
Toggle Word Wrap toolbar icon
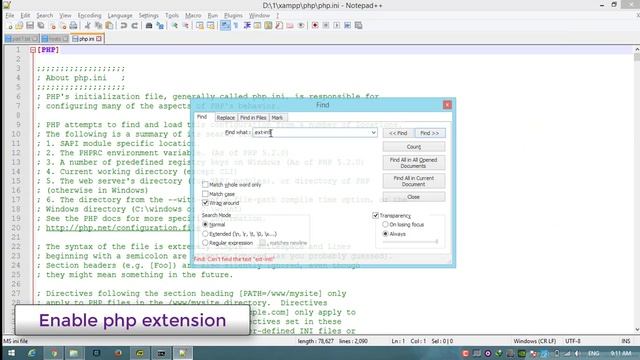coord(225,26)
